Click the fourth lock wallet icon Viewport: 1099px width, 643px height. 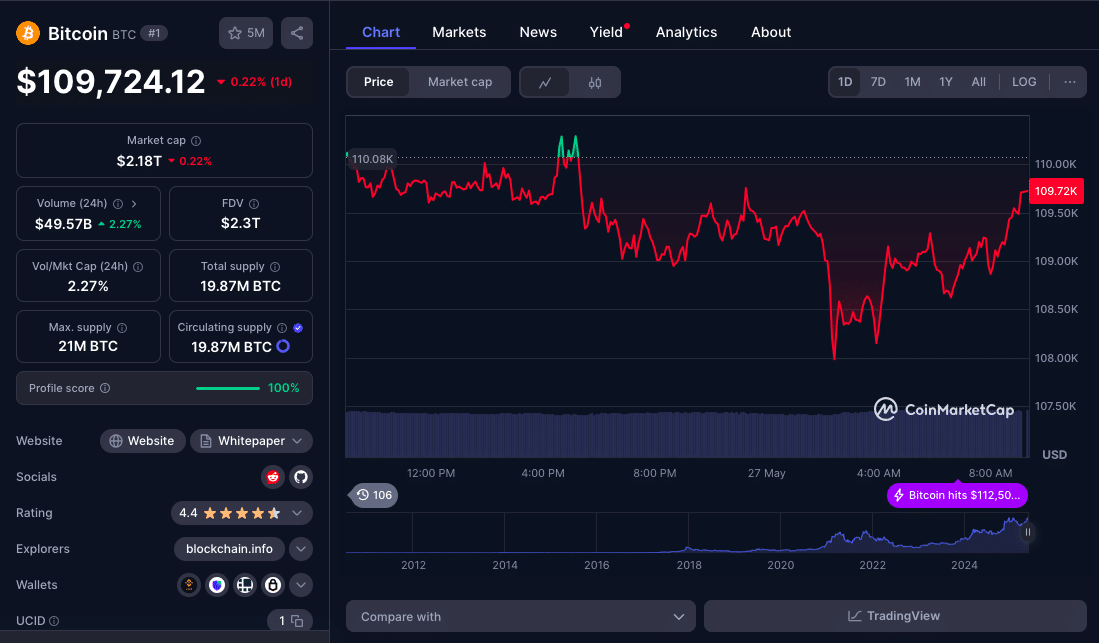click(x=273, y=585)
